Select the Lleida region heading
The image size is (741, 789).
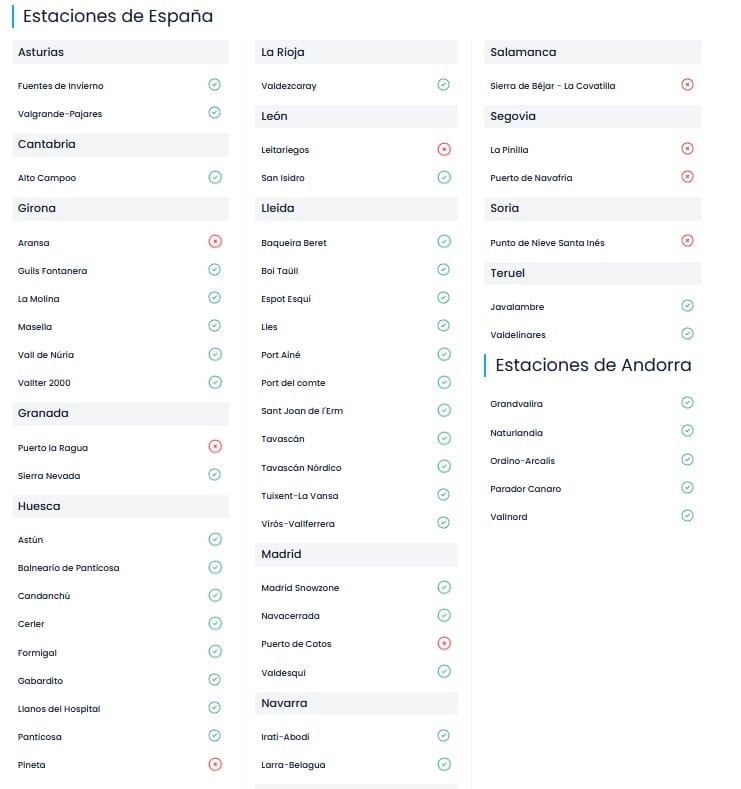[x=278, y=208]
